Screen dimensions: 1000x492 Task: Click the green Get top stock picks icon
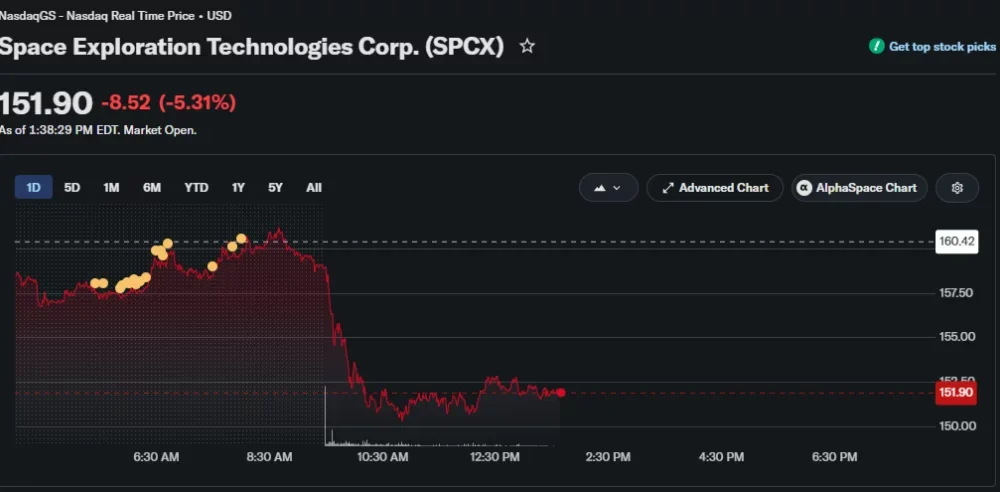876,46
